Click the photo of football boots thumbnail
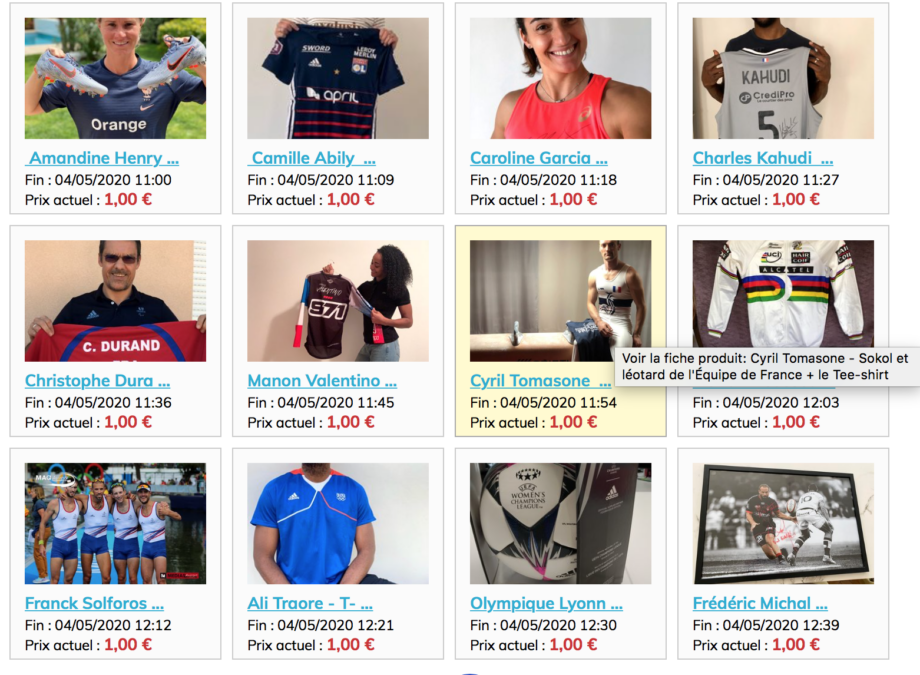Screen dimensions: 920x675 pyautogui.click(x=116, y=78)
